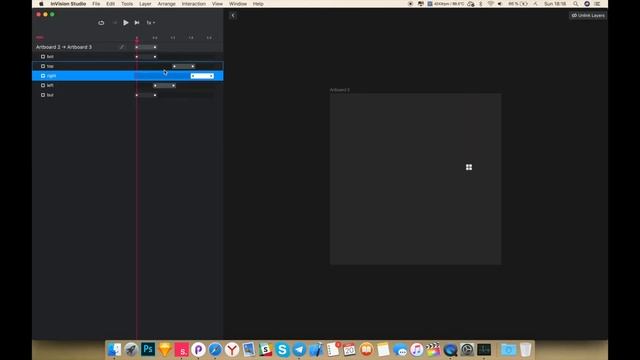Open Launchpad from the dock
Screen dimensions: 640x360
(x=131, y=349)
